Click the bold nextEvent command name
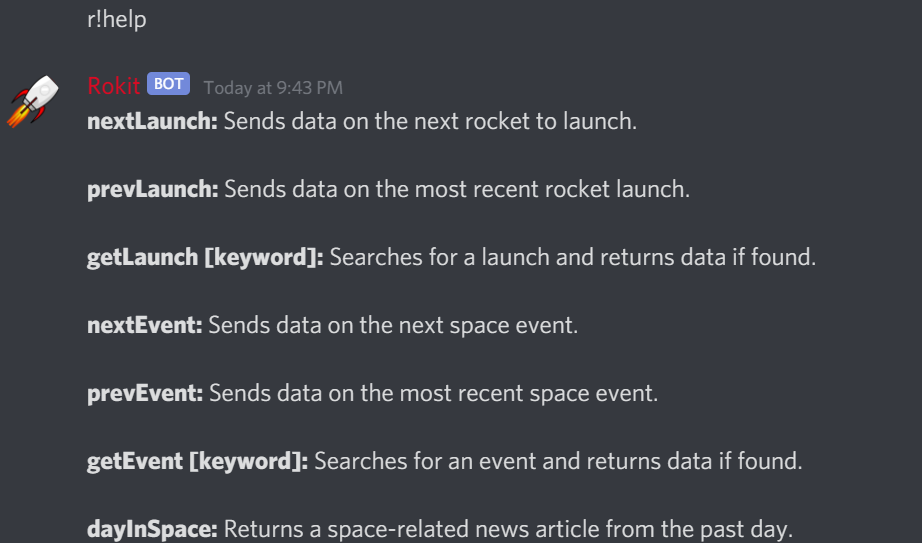Screen dimensions: 922x543 [x=145, y=325]
